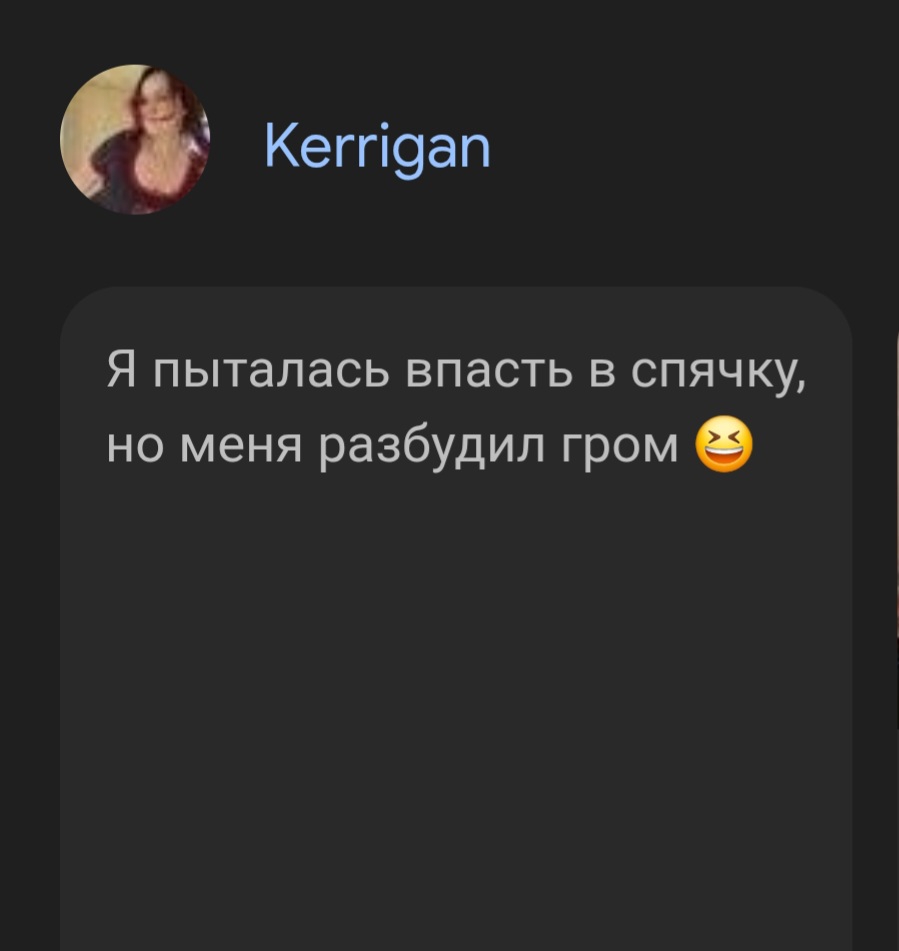Click the dark background above the avatar
The width and height of the screenshot is (899, 951).
[135, 30]
